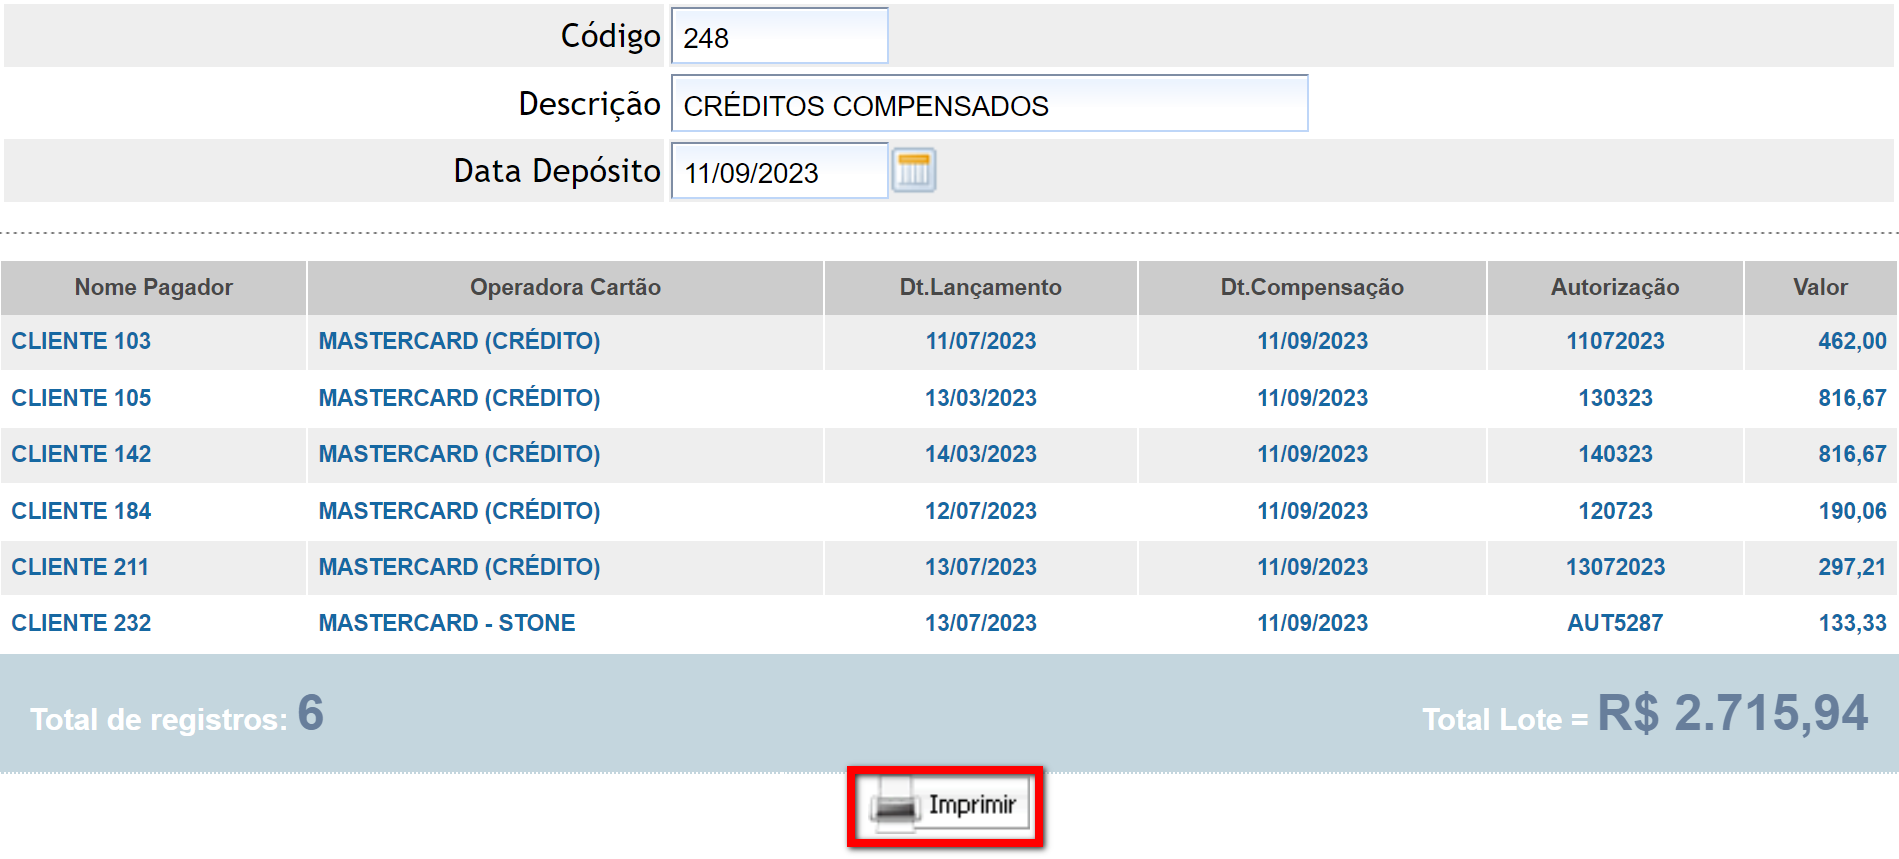Click the CLIENTE 184 payer name

coord(81,511)
